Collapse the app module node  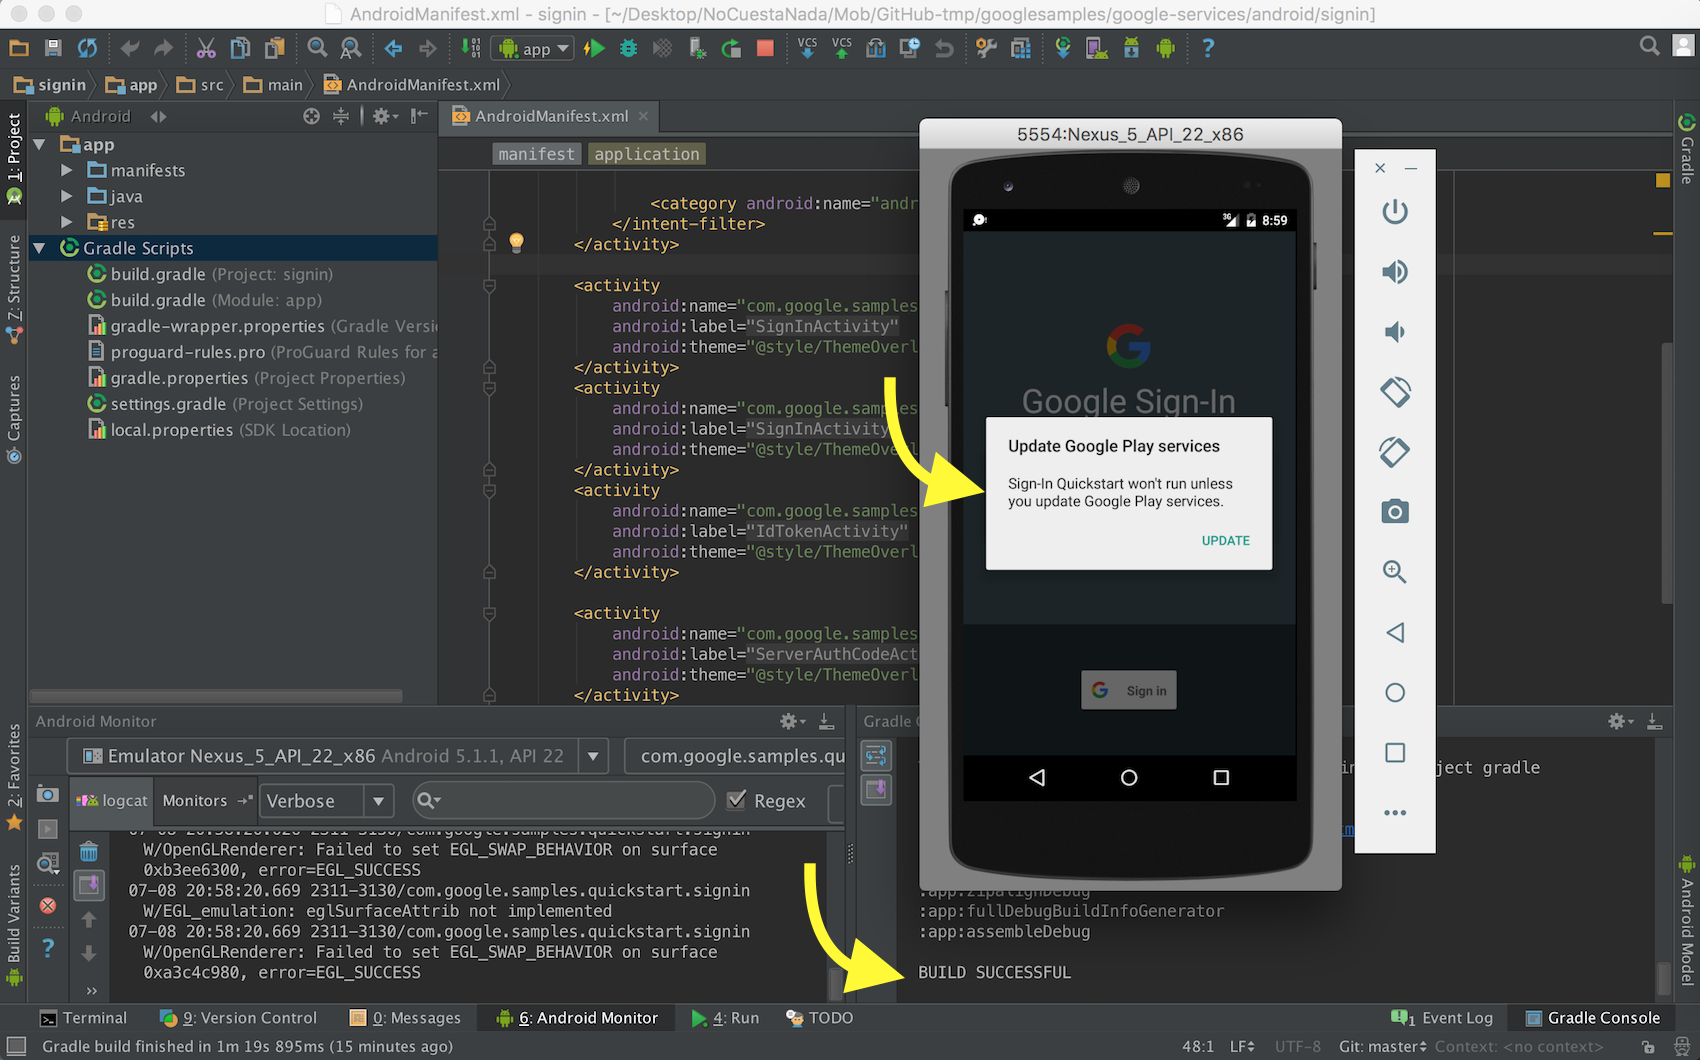pyautogui.click(x=40, y=144)
